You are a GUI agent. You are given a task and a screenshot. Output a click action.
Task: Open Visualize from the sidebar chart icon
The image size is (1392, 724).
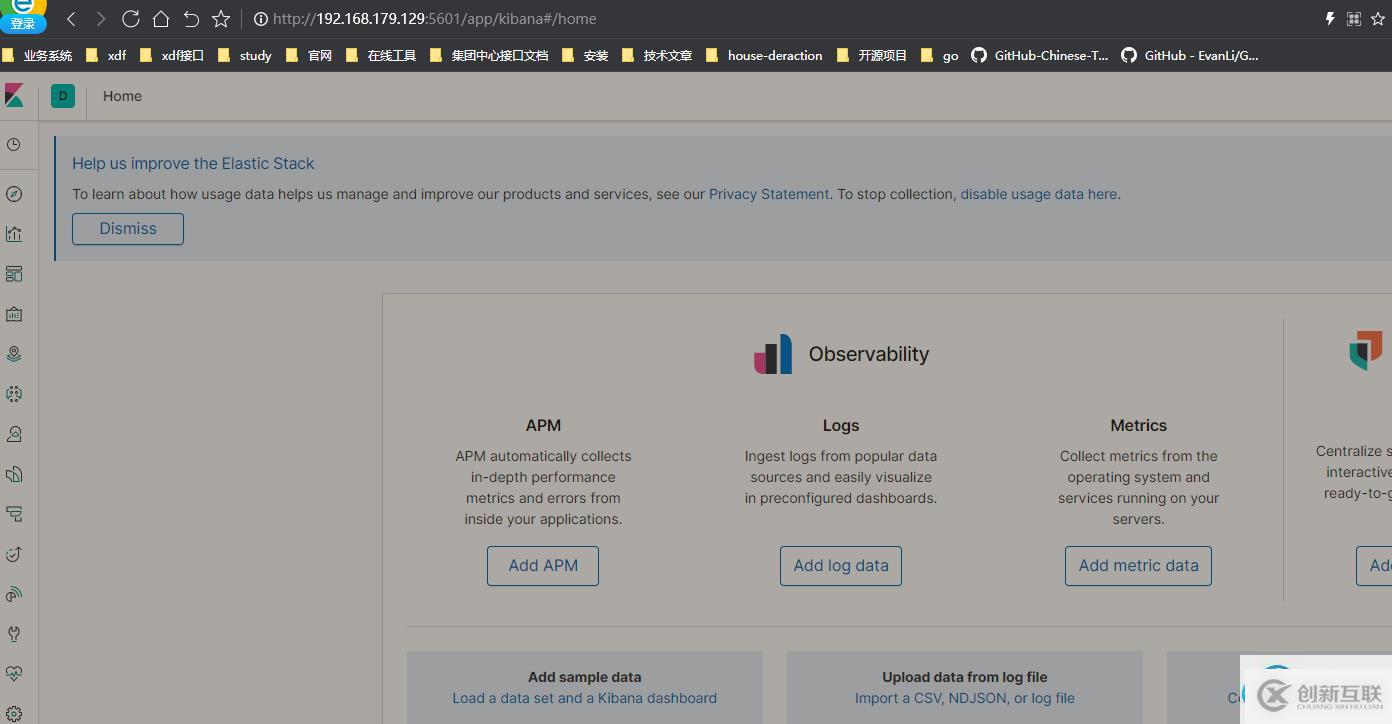(x=14, y=234)
